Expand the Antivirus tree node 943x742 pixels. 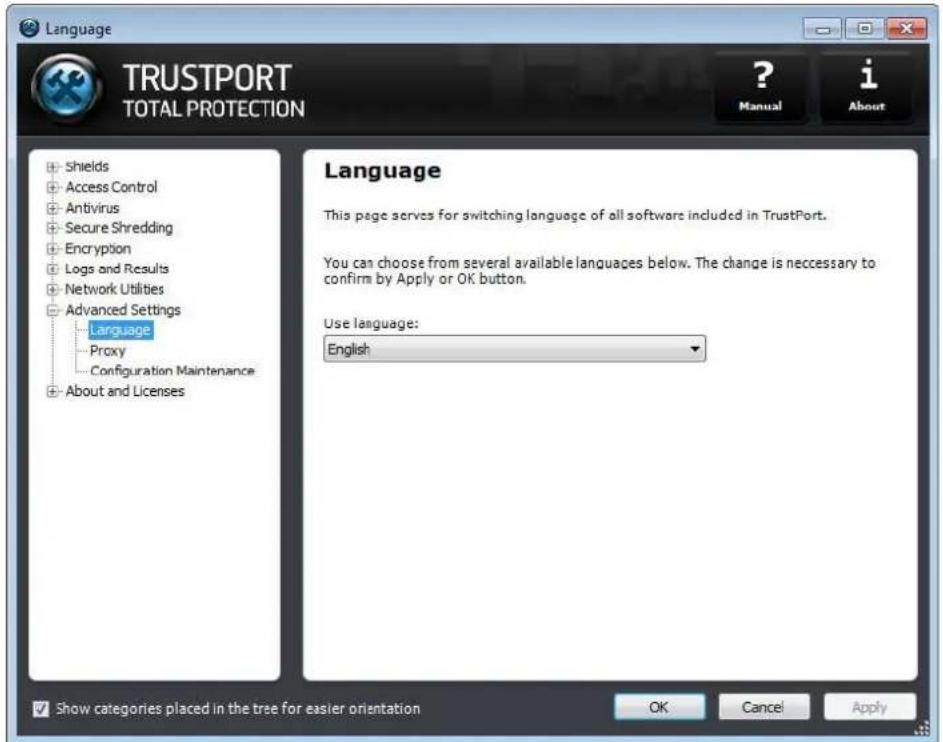click(52, 208)
